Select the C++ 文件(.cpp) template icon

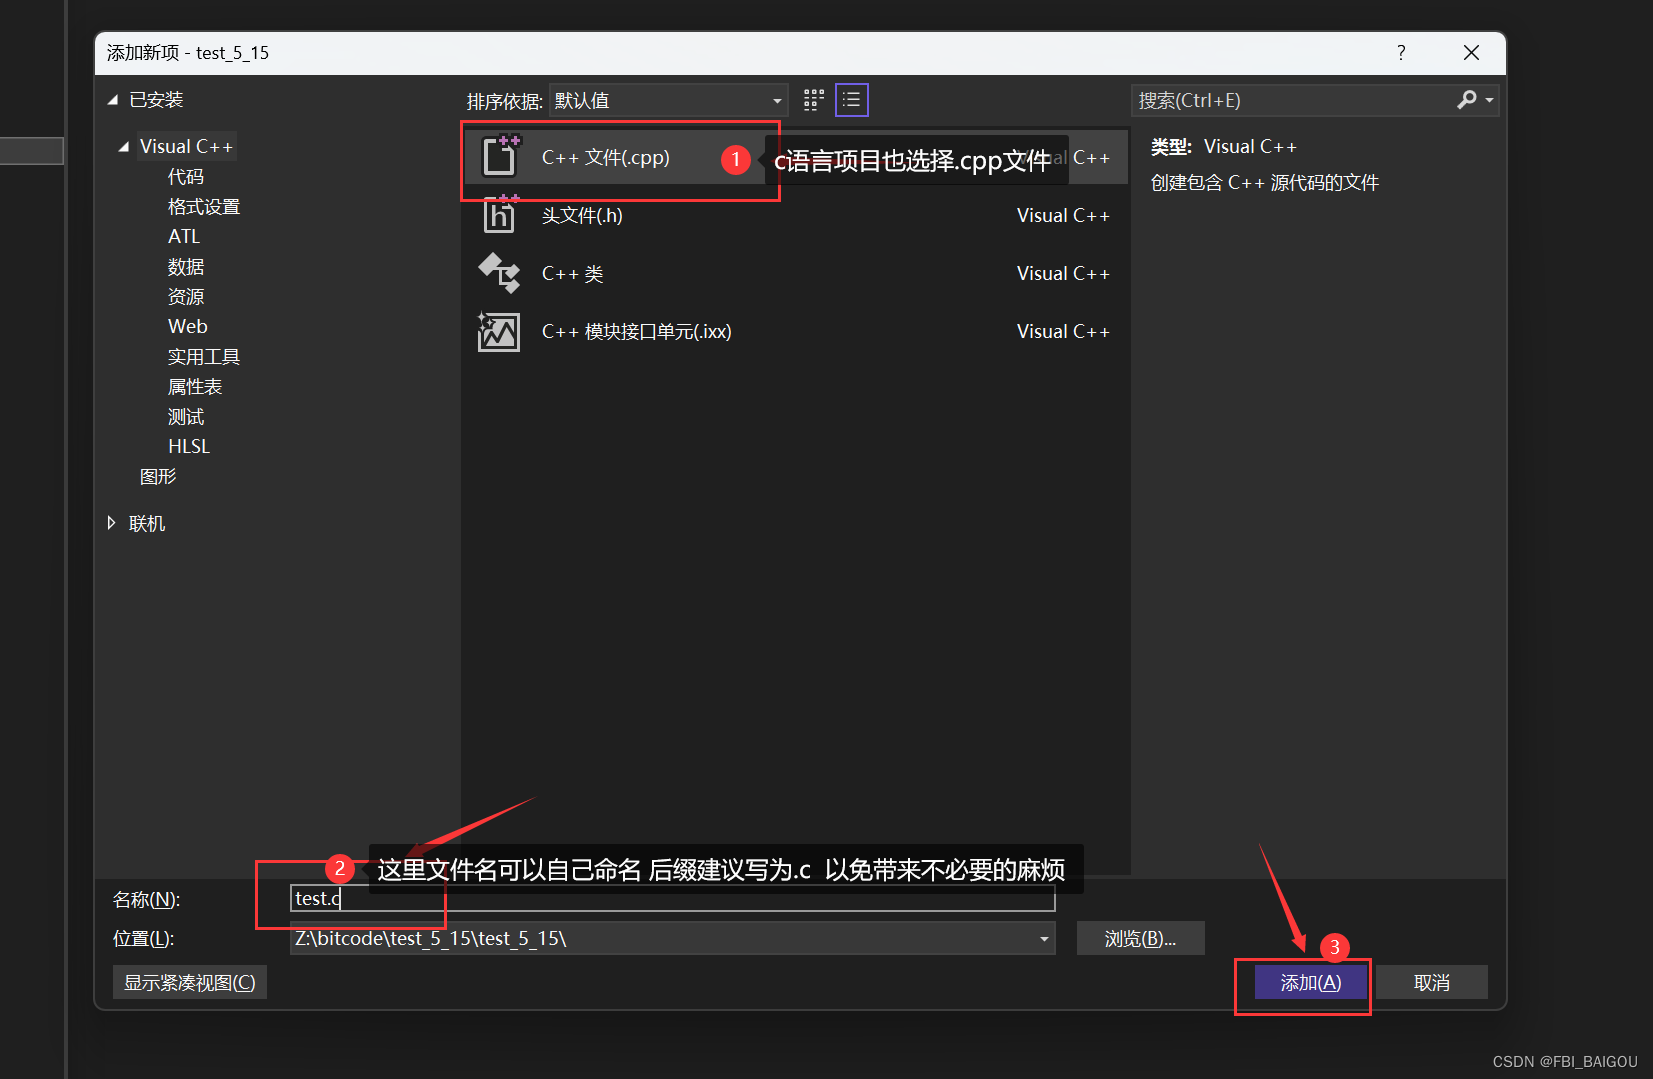point(500,157)
